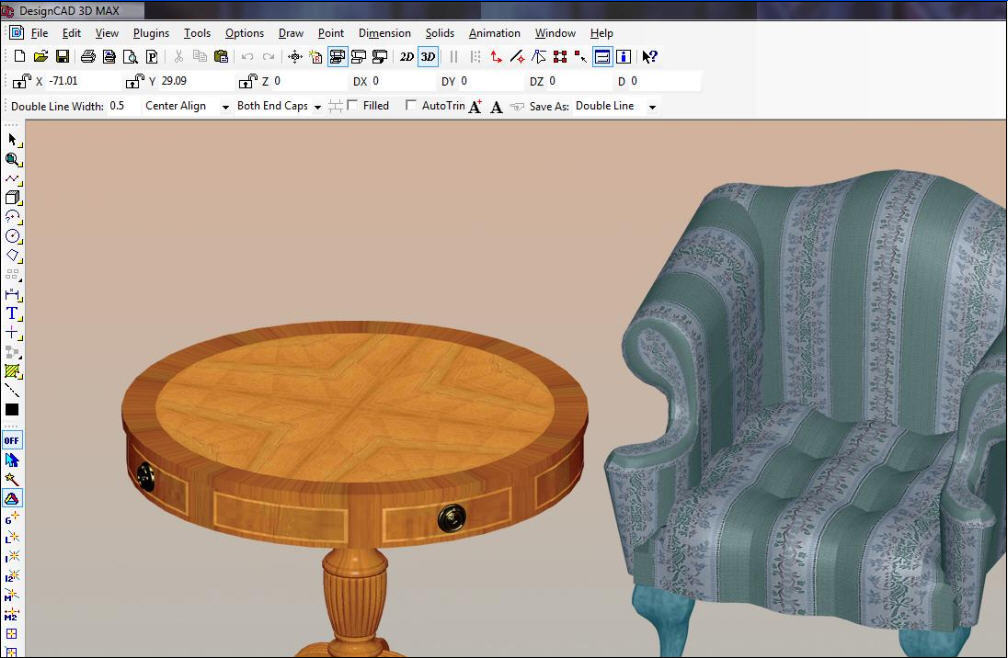This screenshot has height=658, width=1008.
Task: Switch to 2D mode
Action: point(406,56)
